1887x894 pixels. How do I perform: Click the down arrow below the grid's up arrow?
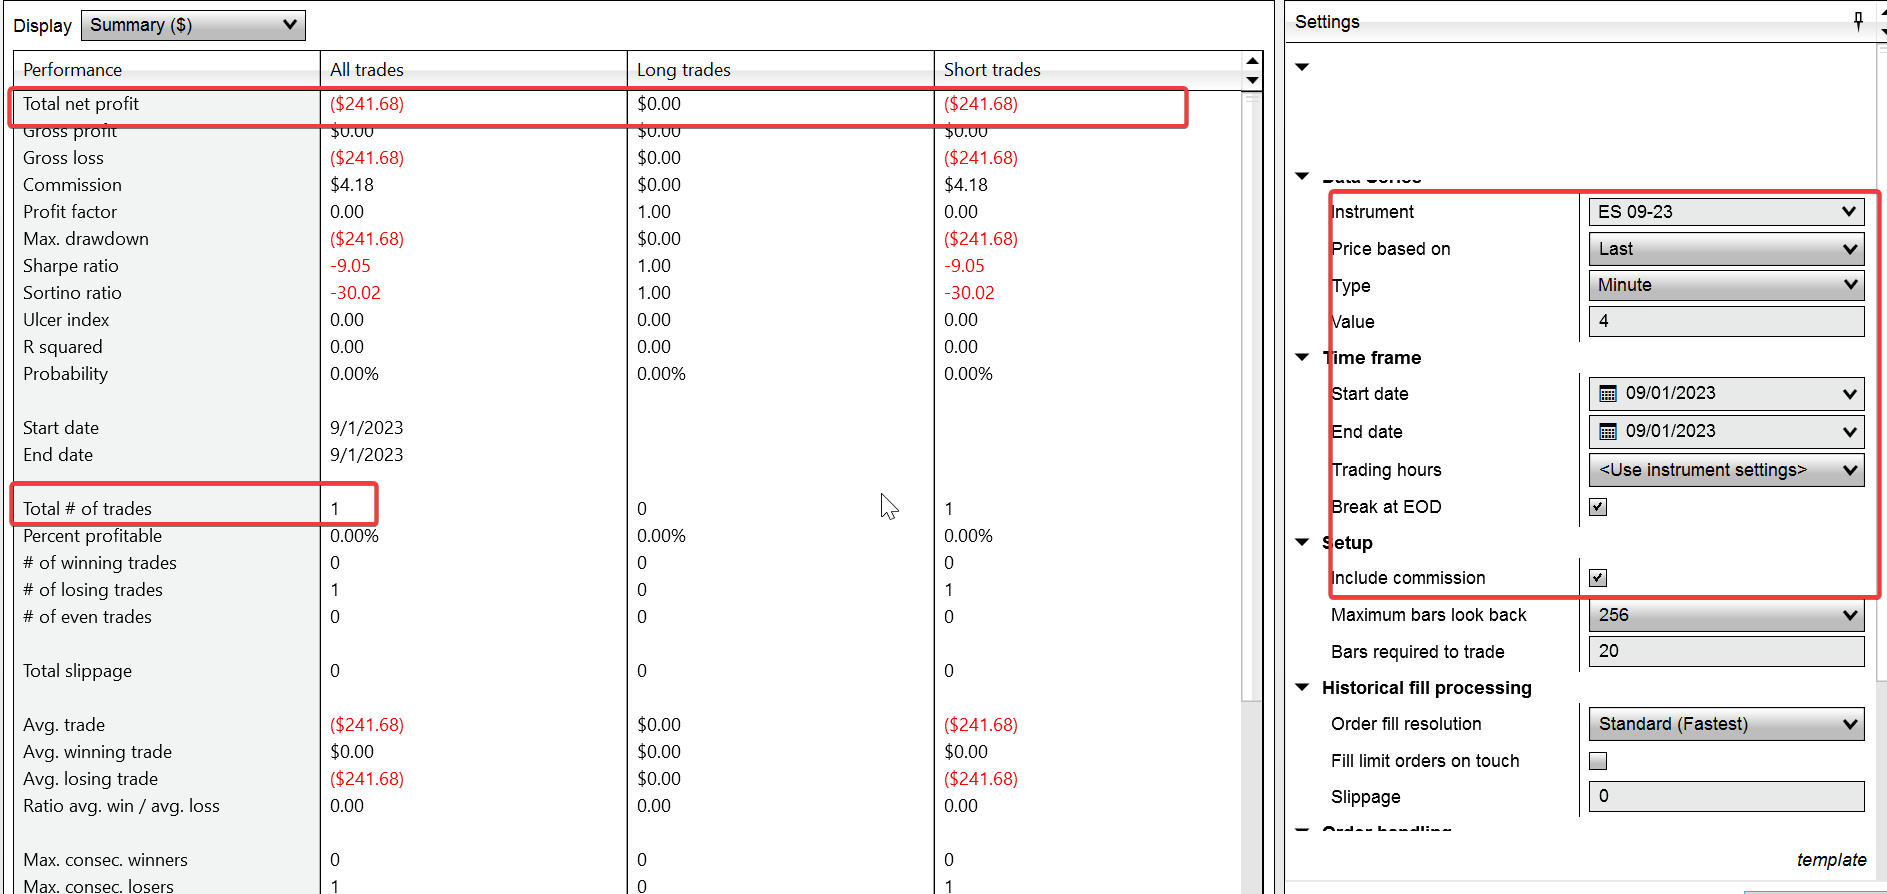[x=1252, y=80]
